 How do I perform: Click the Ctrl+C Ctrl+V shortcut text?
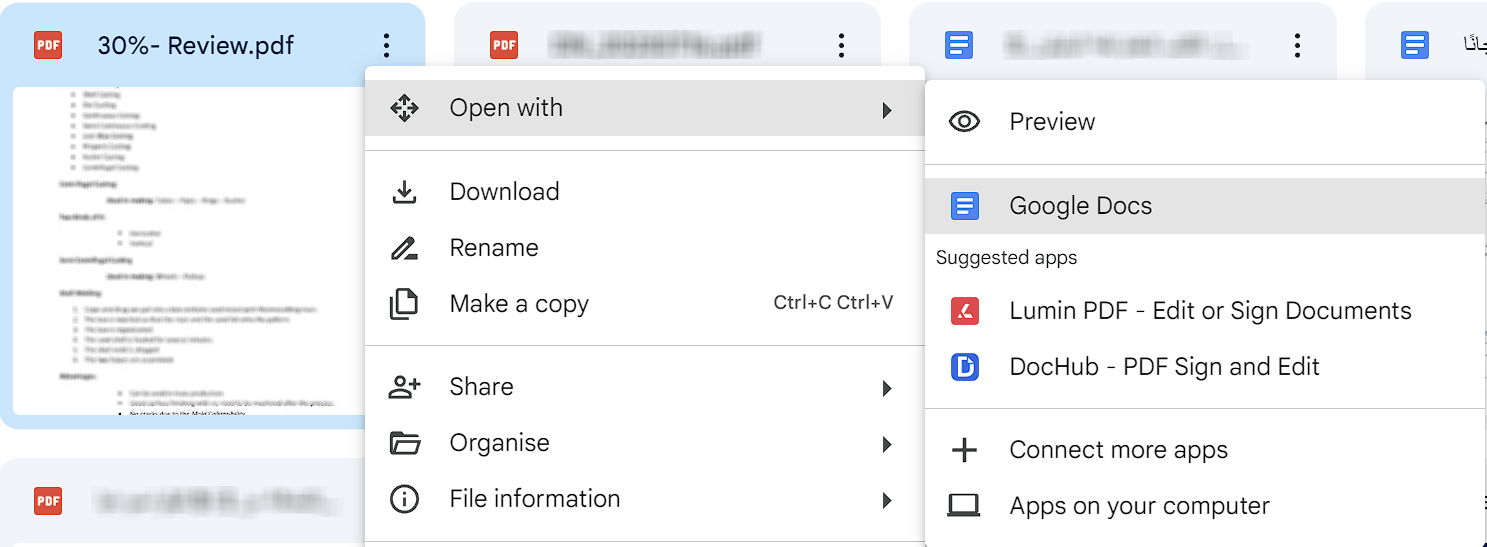tap(833, 303)
